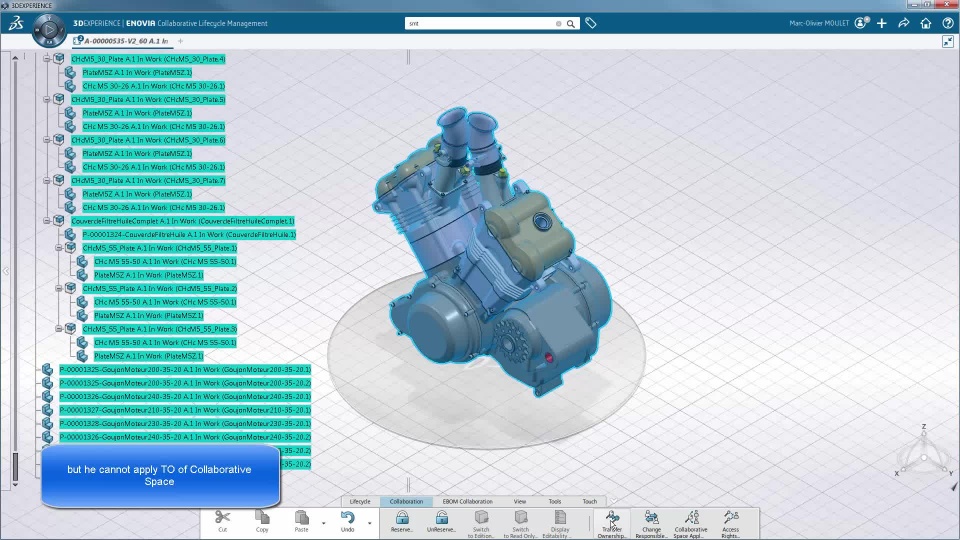Screen dimensions: 960x540
Task: Click the 3DS compass logo icon
Action: pyautogui.click(x=16, y=23)
